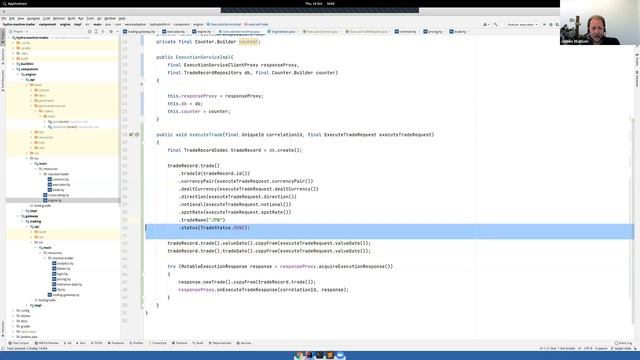The height and width of the screenshot is (360, 640).
Task: Run the selected configuration
Action: (544, 24)
